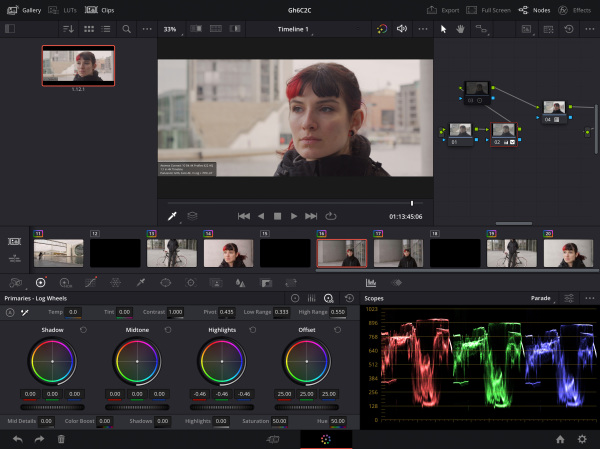Open gallery sort order menu
Viewport: 600px width, 449px height.
click(x=68, y=29)
